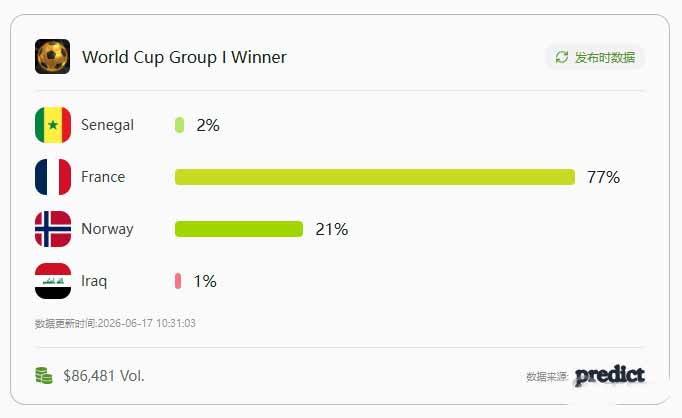Select the France 77% probability bar
This screenshot has height=418, width=682.
click(x=374, y=177)
